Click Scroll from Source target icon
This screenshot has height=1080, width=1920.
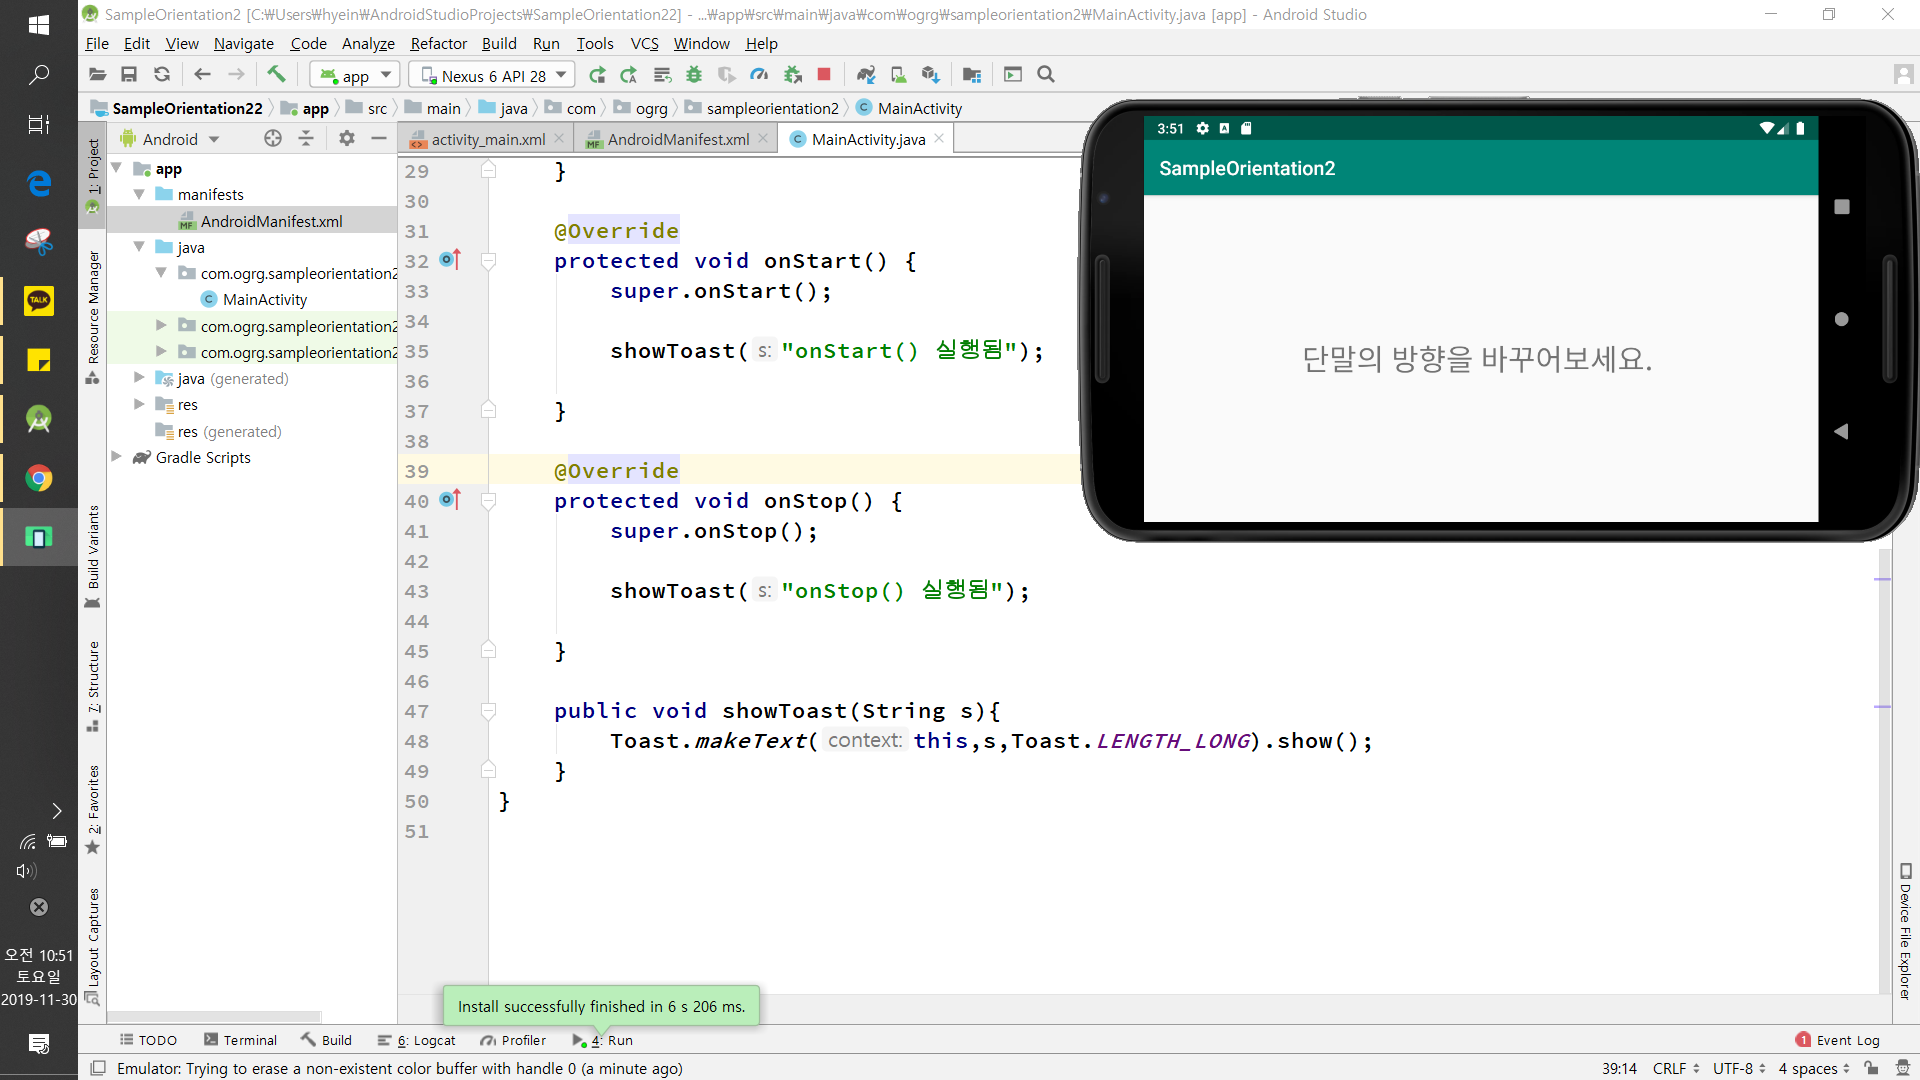coord(273,139)
